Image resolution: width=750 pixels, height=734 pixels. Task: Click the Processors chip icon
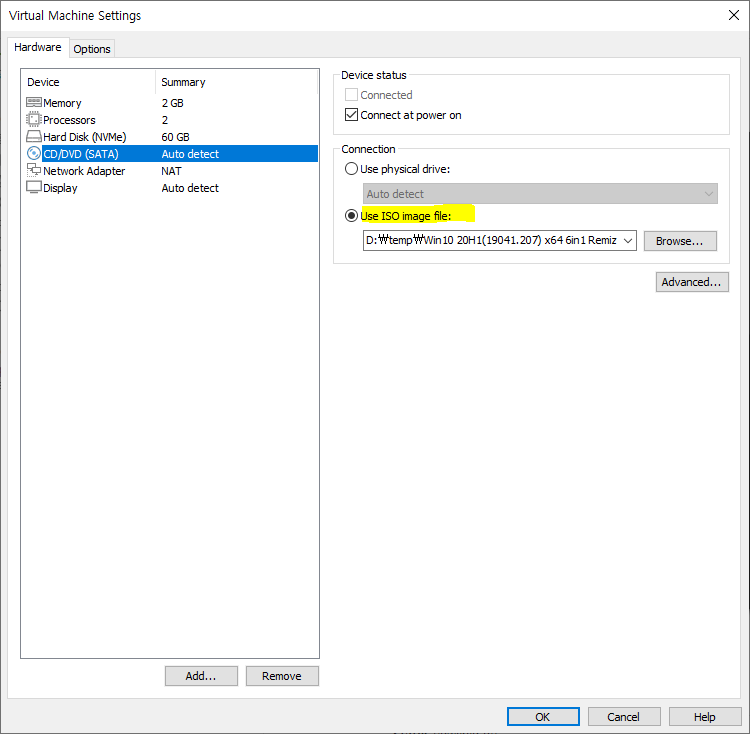33,119
